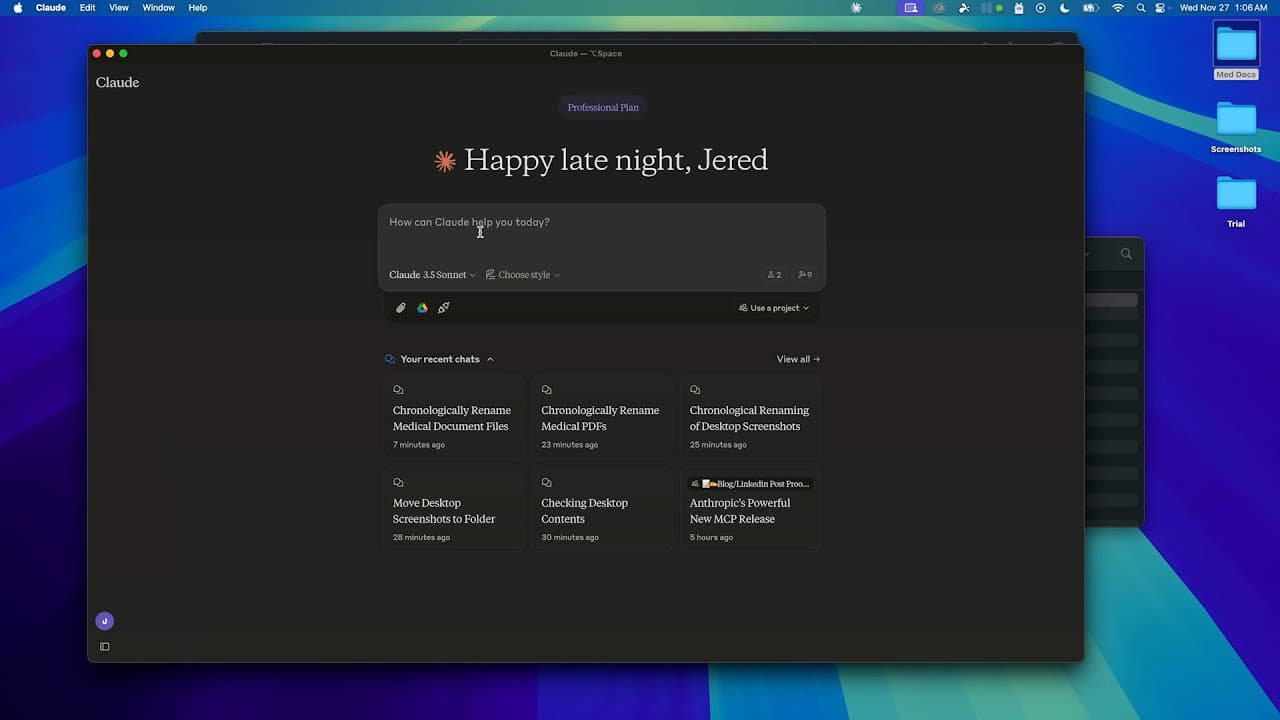Open the Apple menu icon
This screenshot has width=1280, height=720.
click(18, 8)
